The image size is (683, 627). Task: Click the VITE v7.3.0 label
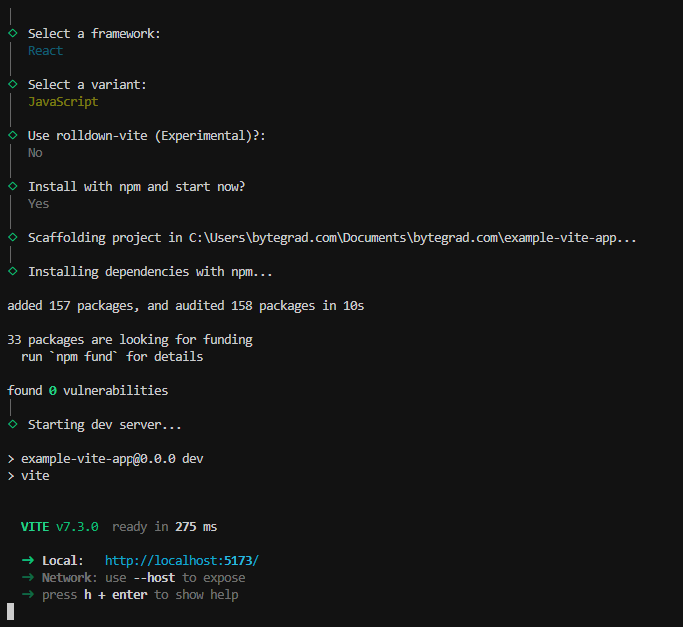[59, 526]
